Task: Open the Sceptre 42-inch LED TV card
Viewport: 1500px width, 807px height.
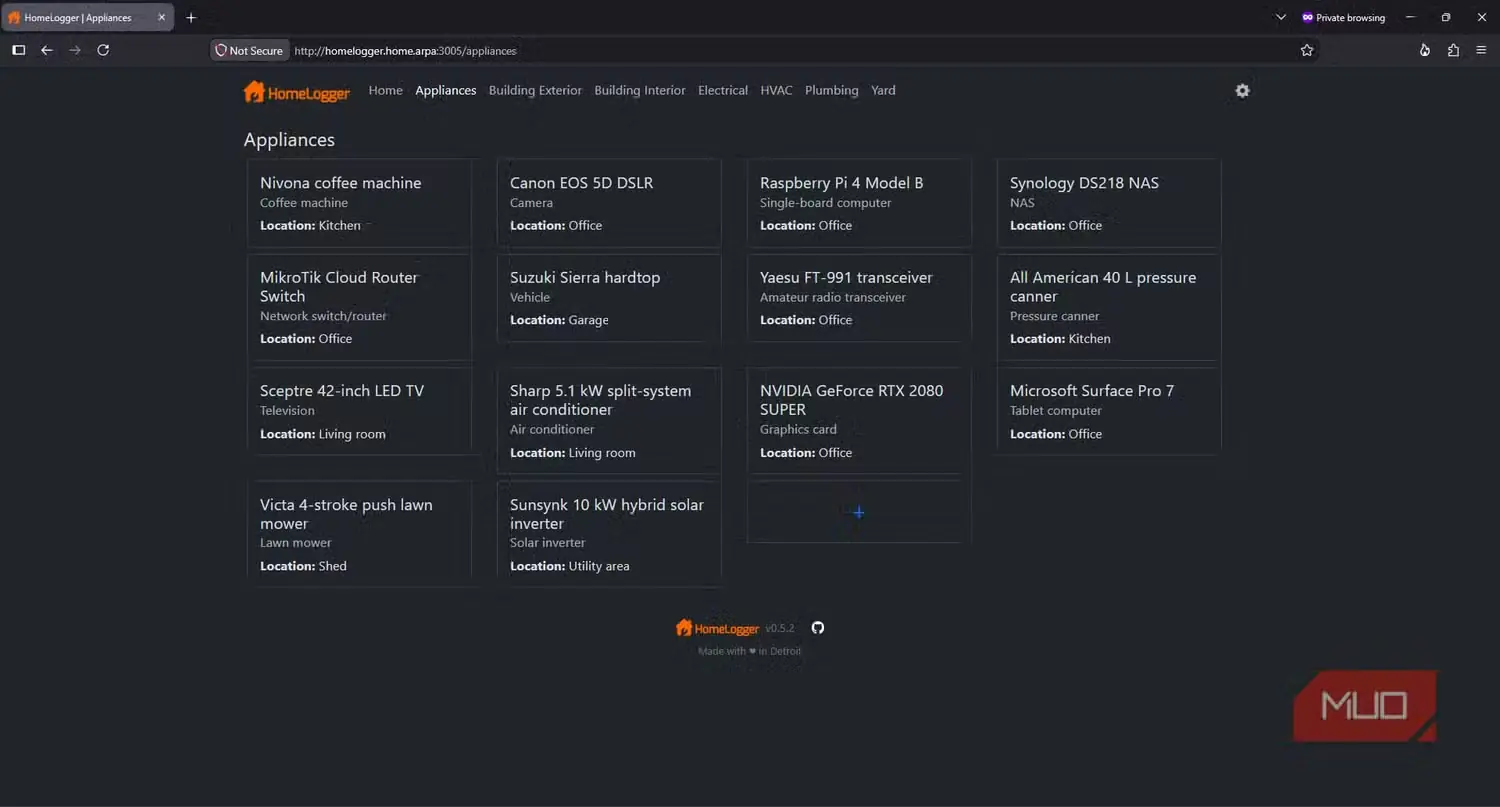Action: (x=359, y=411)
